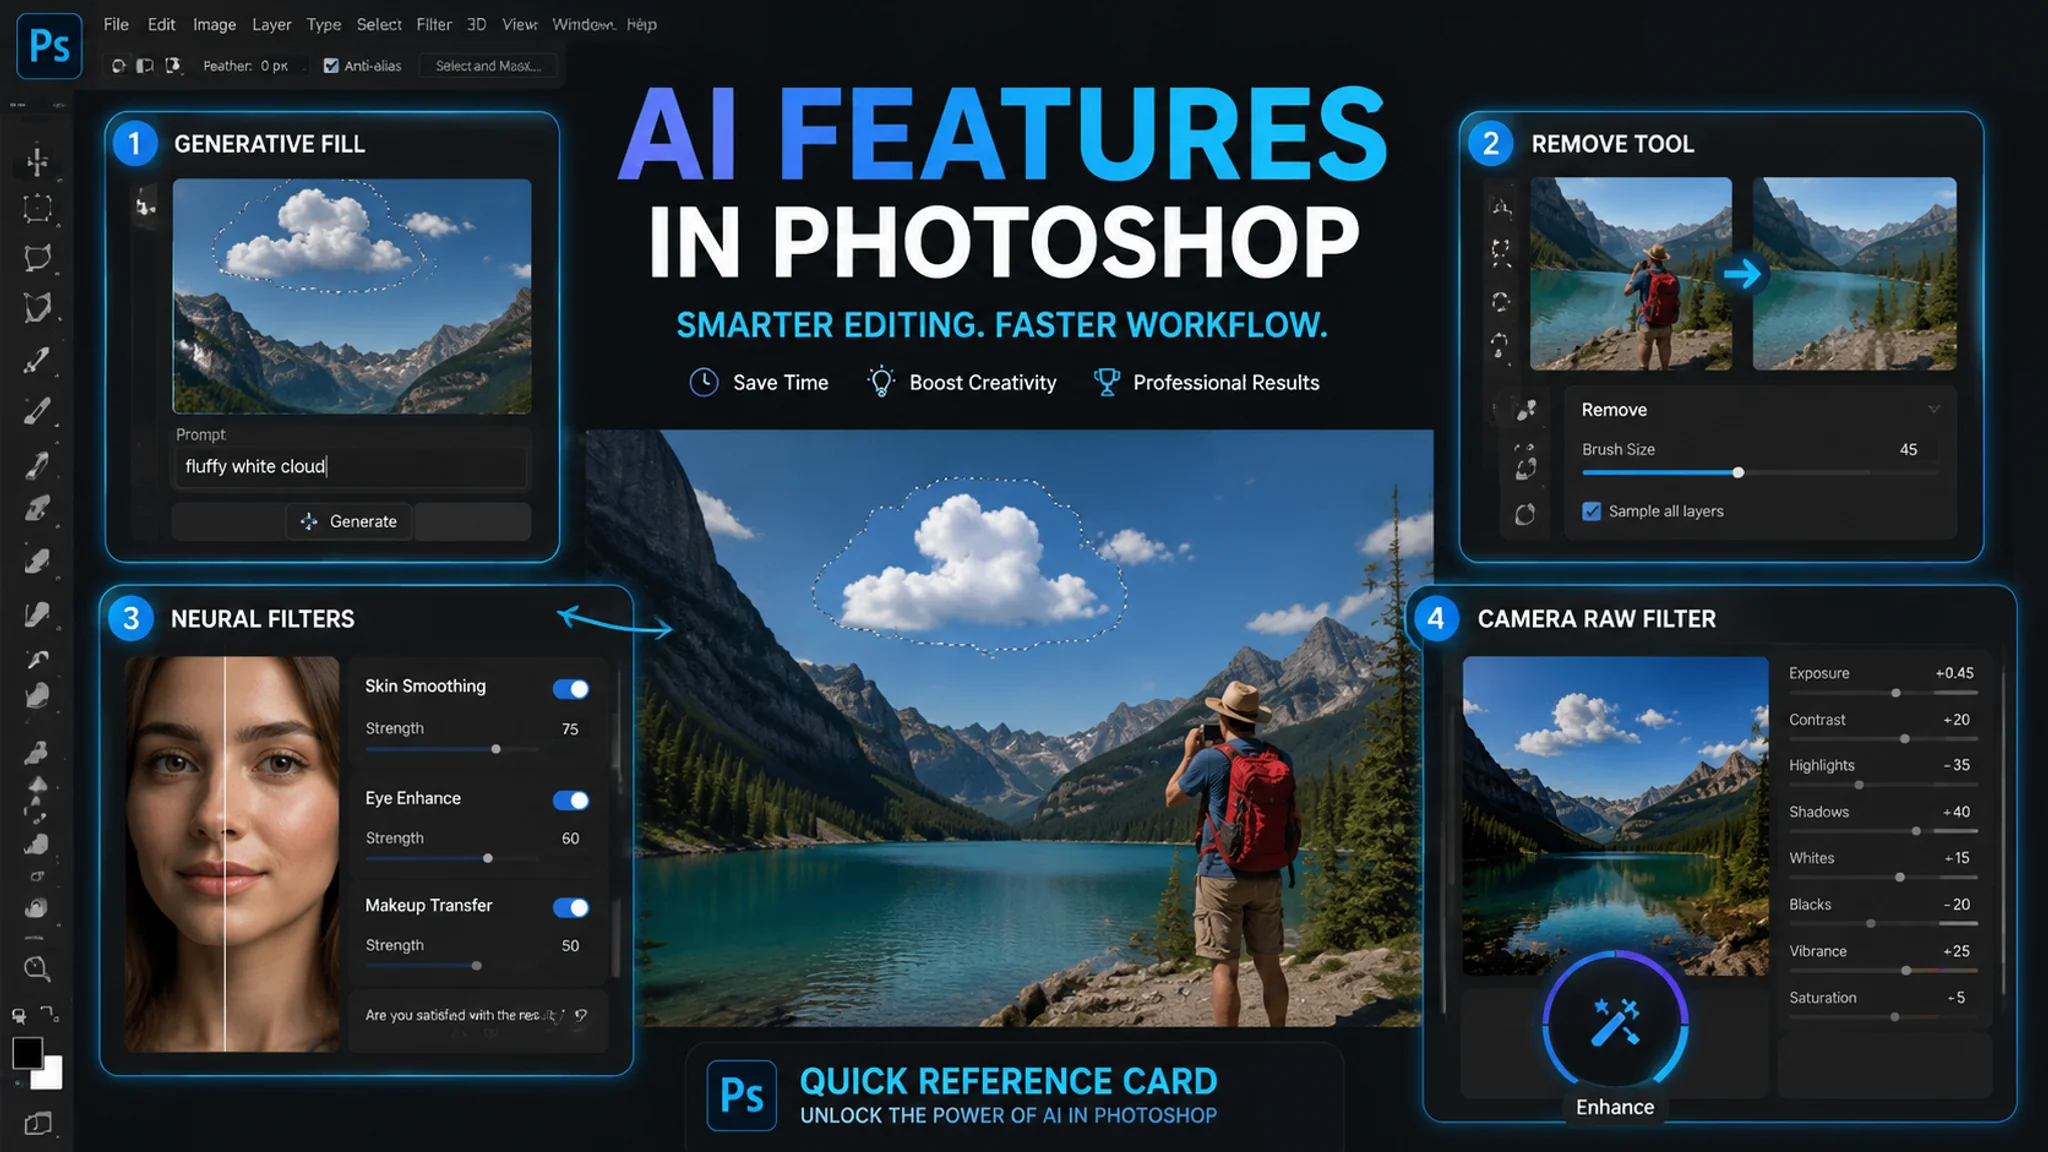Open the Filter menu
Screen dimensions: 2048x1152
434,24
